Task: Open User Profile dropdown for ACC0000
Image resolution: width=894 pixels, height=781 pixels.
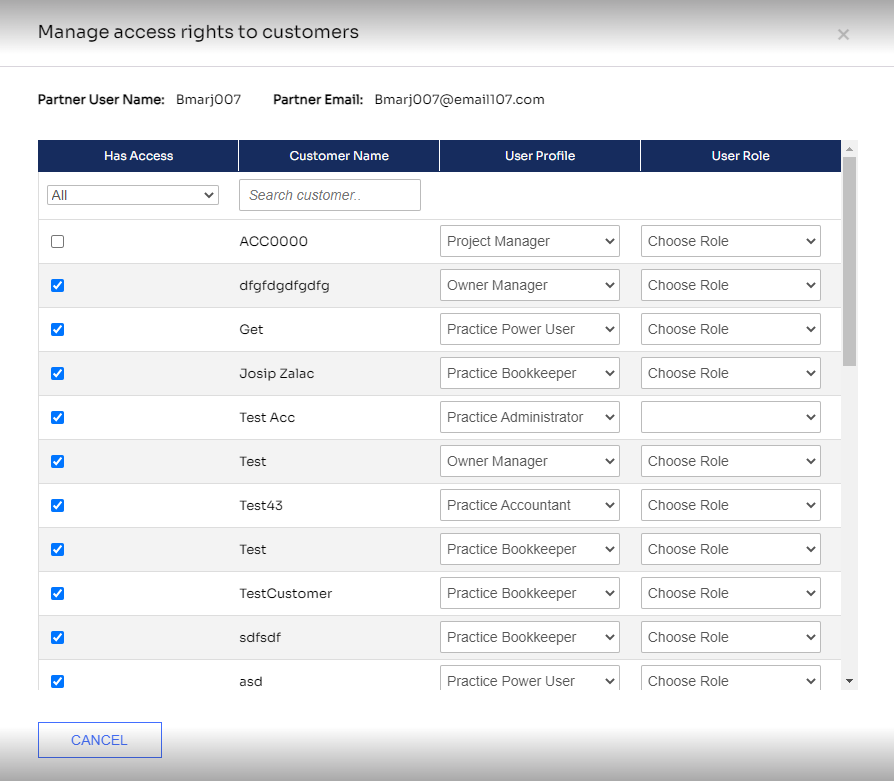Action: point(530,241)
